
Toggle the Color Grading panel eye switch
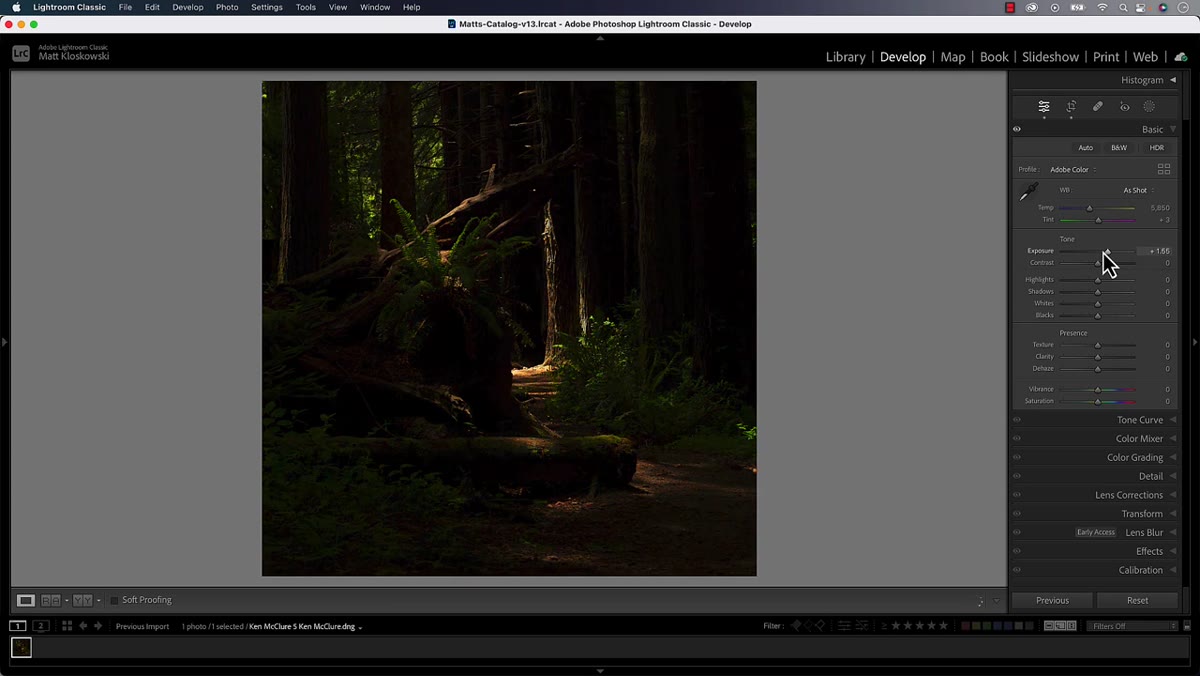point(1017,457)
